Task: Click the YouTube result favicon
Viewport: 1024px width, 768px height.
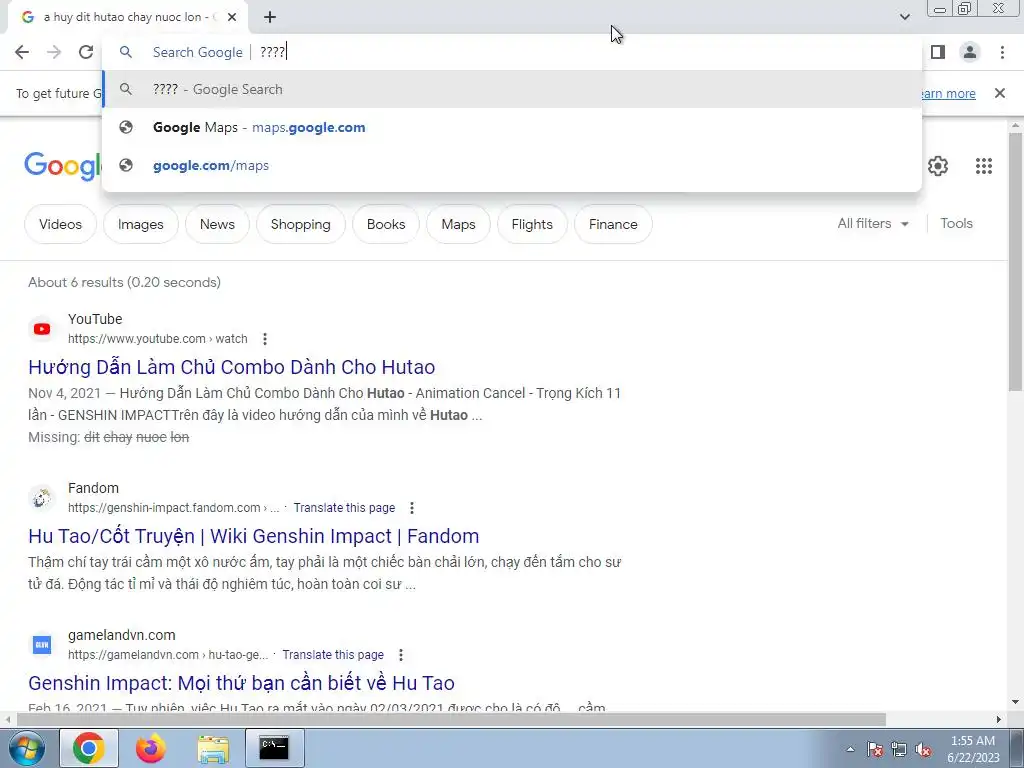Action: click(42, 328)
